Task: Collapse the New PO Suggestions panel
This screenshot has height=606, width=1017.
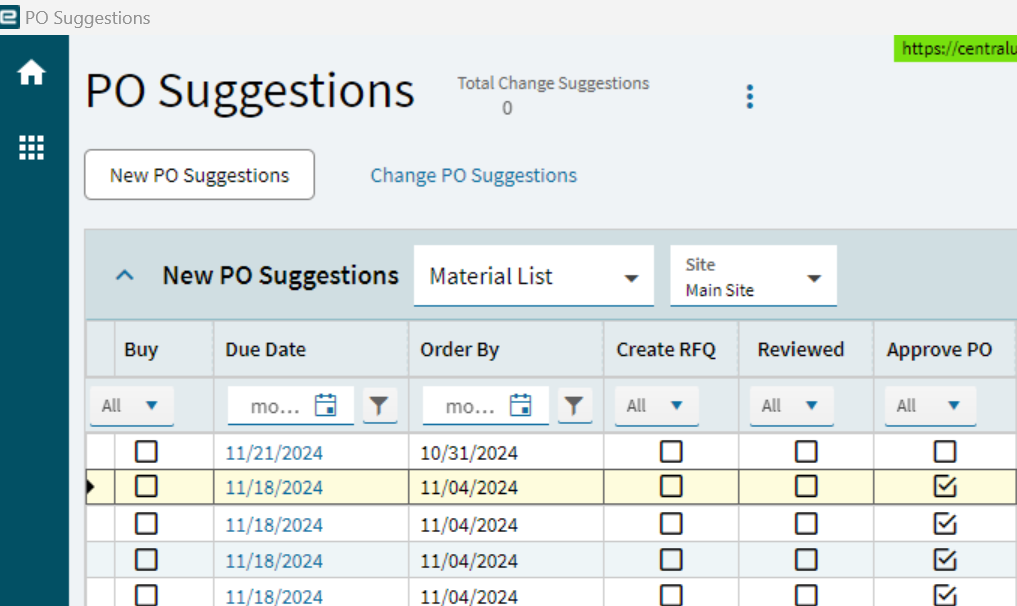Action: (x=125, y=276)
